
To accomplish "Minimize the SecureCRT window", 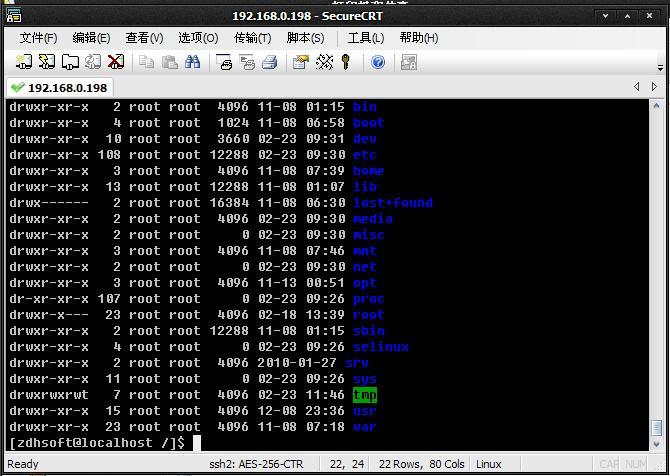I will pyautogui.click(x=605, y=16).
